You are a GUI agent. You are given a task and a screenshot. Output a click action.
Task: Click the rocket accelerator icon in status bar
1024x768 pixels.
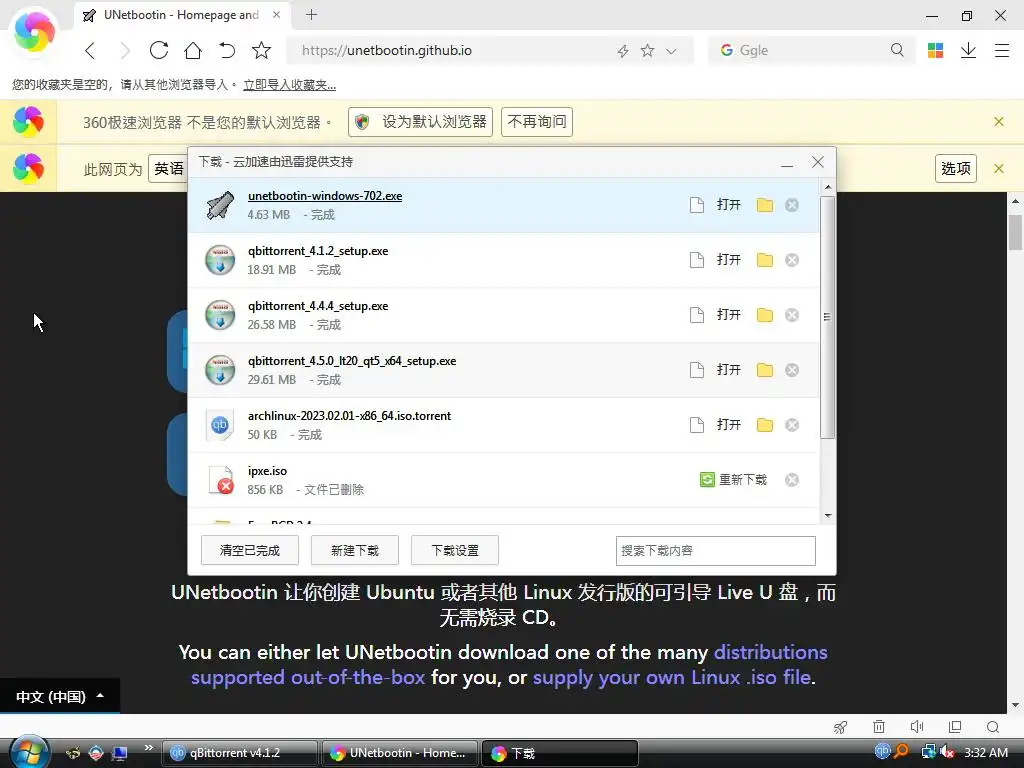pyautogui.click(x=840, y=727)
